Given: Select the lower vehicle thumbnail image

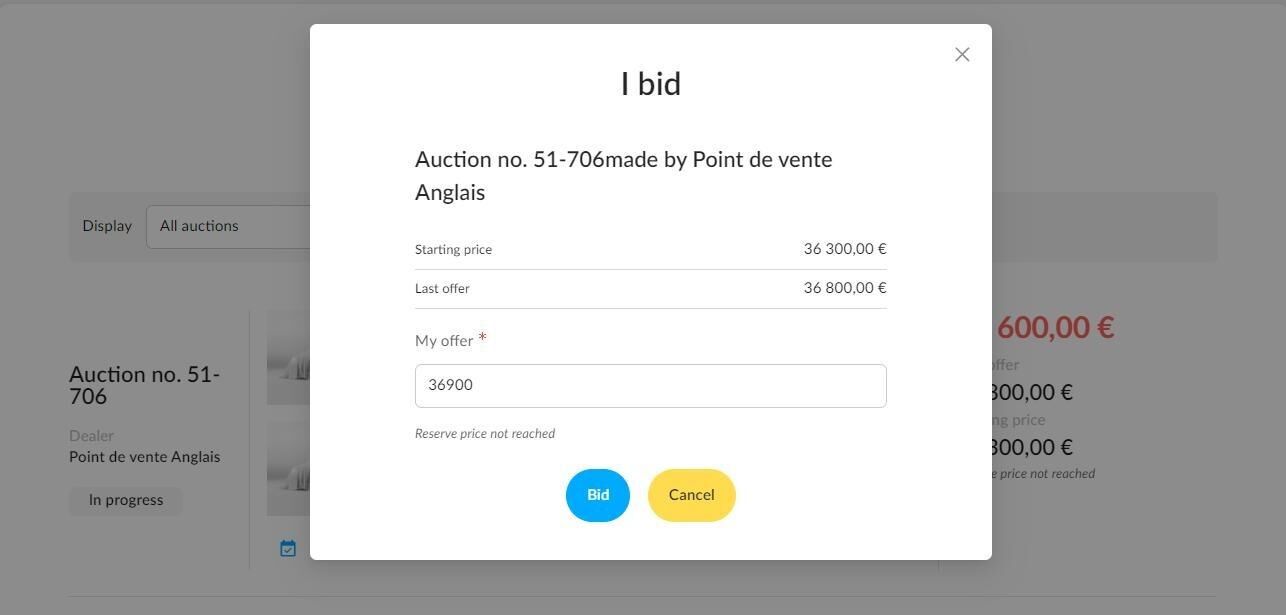Looking at the screenshot, I should (x=288, y=468).
